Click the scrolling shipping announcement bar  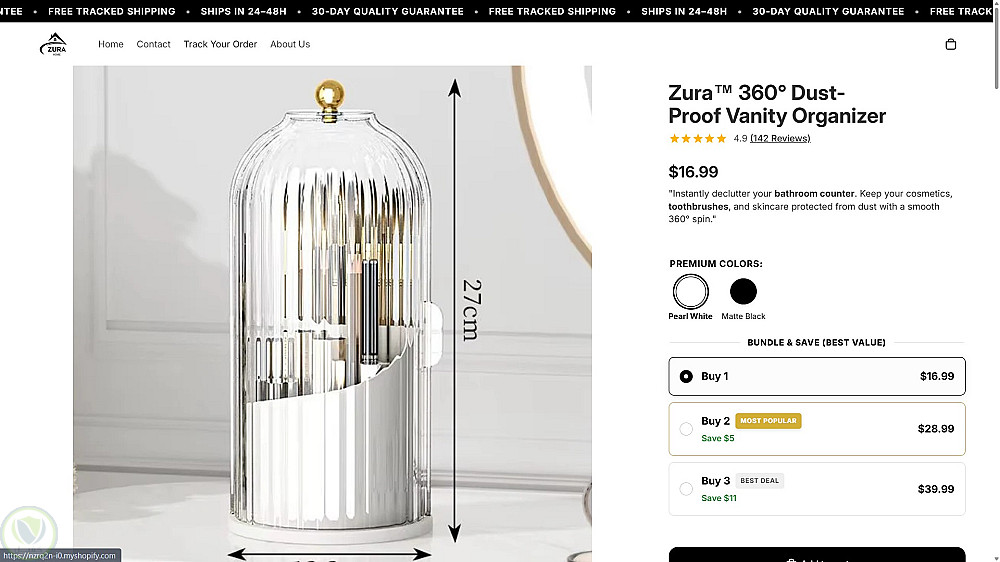500,12
